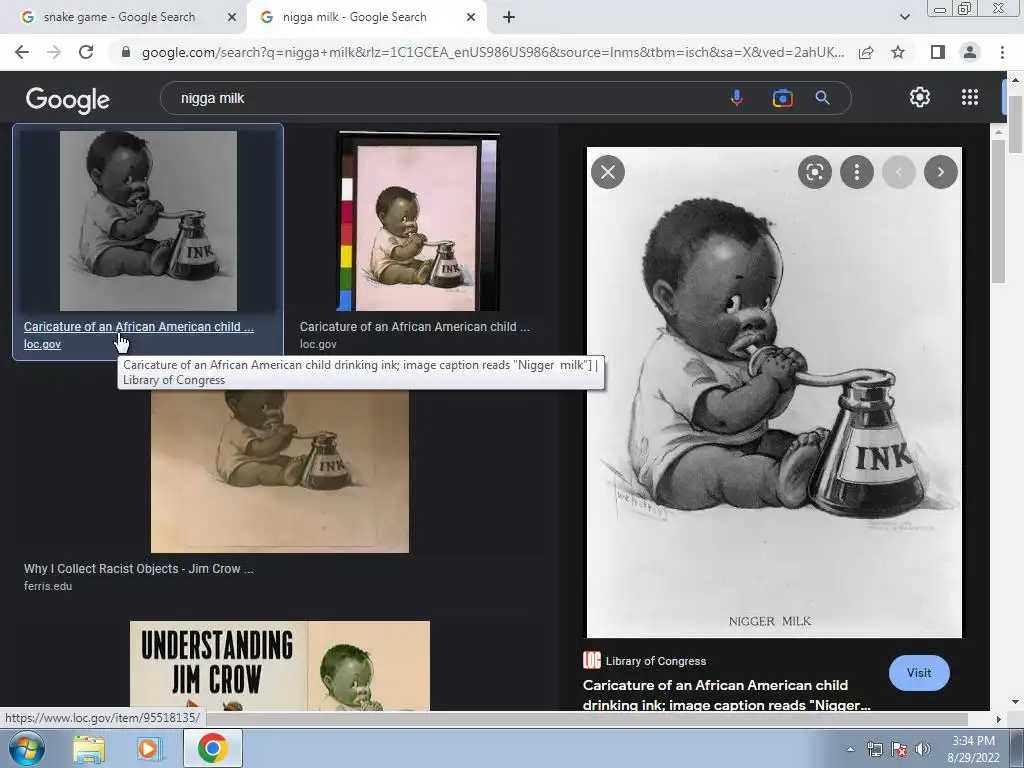1024x768 pixels.
Task: Close the snake game tab
Action: click(x=231, y=17)
